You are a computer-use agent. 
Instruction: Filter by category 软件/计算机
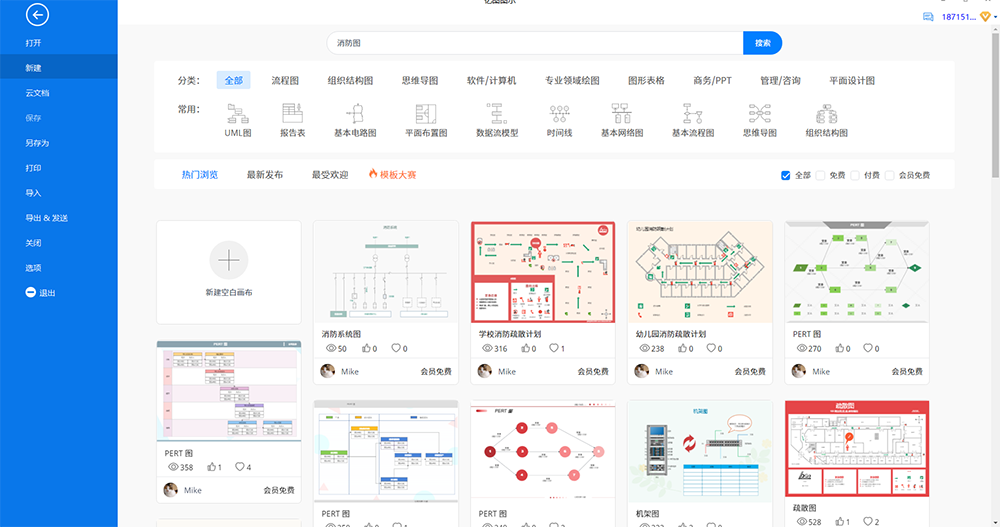click(492, 80)
